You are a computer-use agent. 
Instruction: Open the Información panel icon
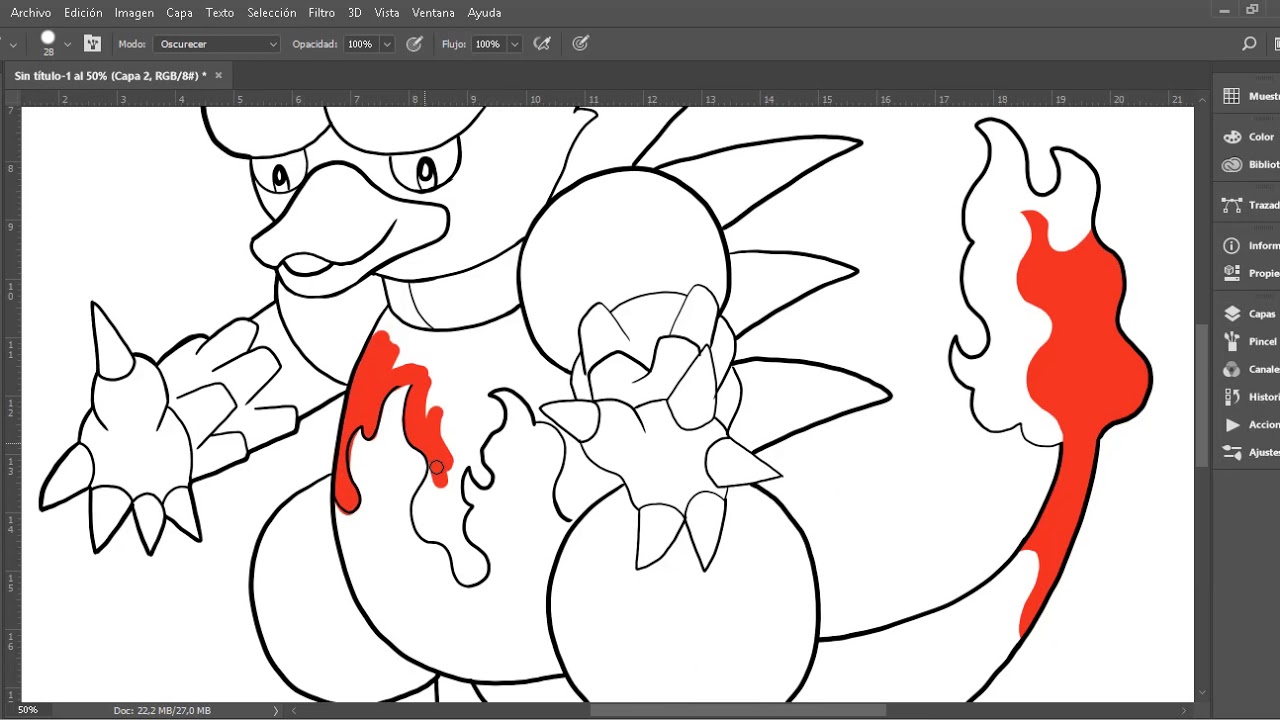(x=1232, y=245)
